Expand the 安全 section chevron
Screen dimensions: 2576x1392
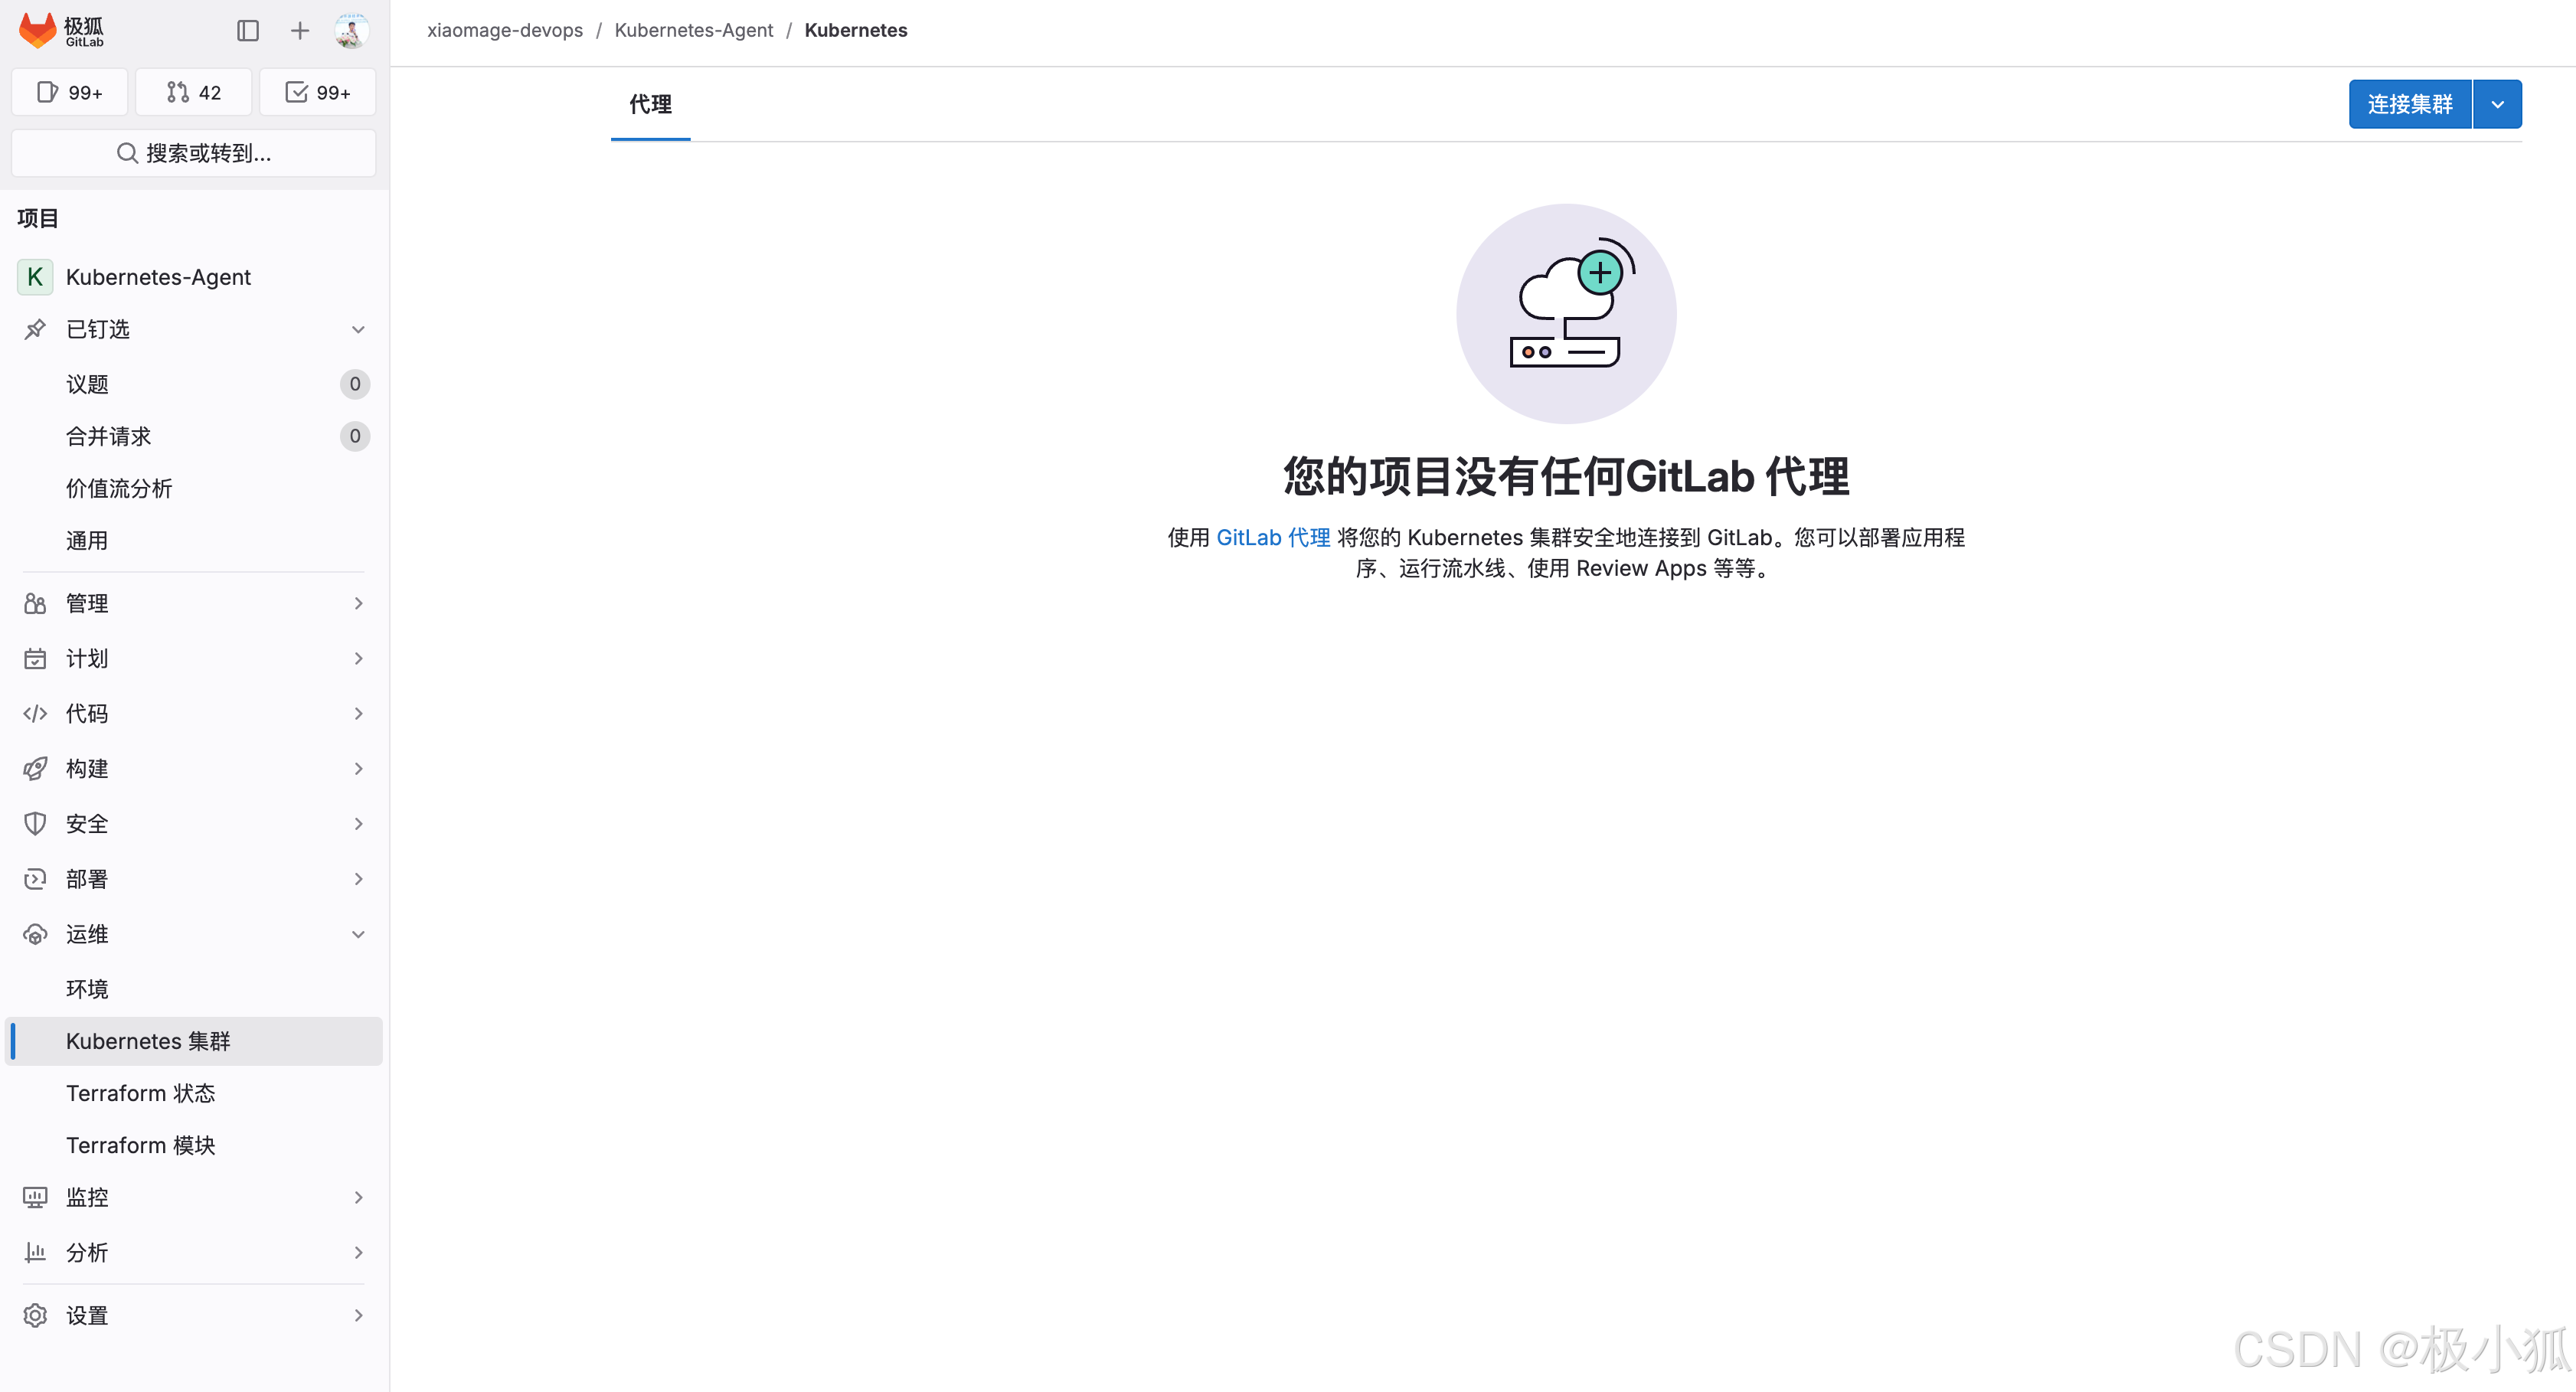pyautogui.click(x=358, y=823)
